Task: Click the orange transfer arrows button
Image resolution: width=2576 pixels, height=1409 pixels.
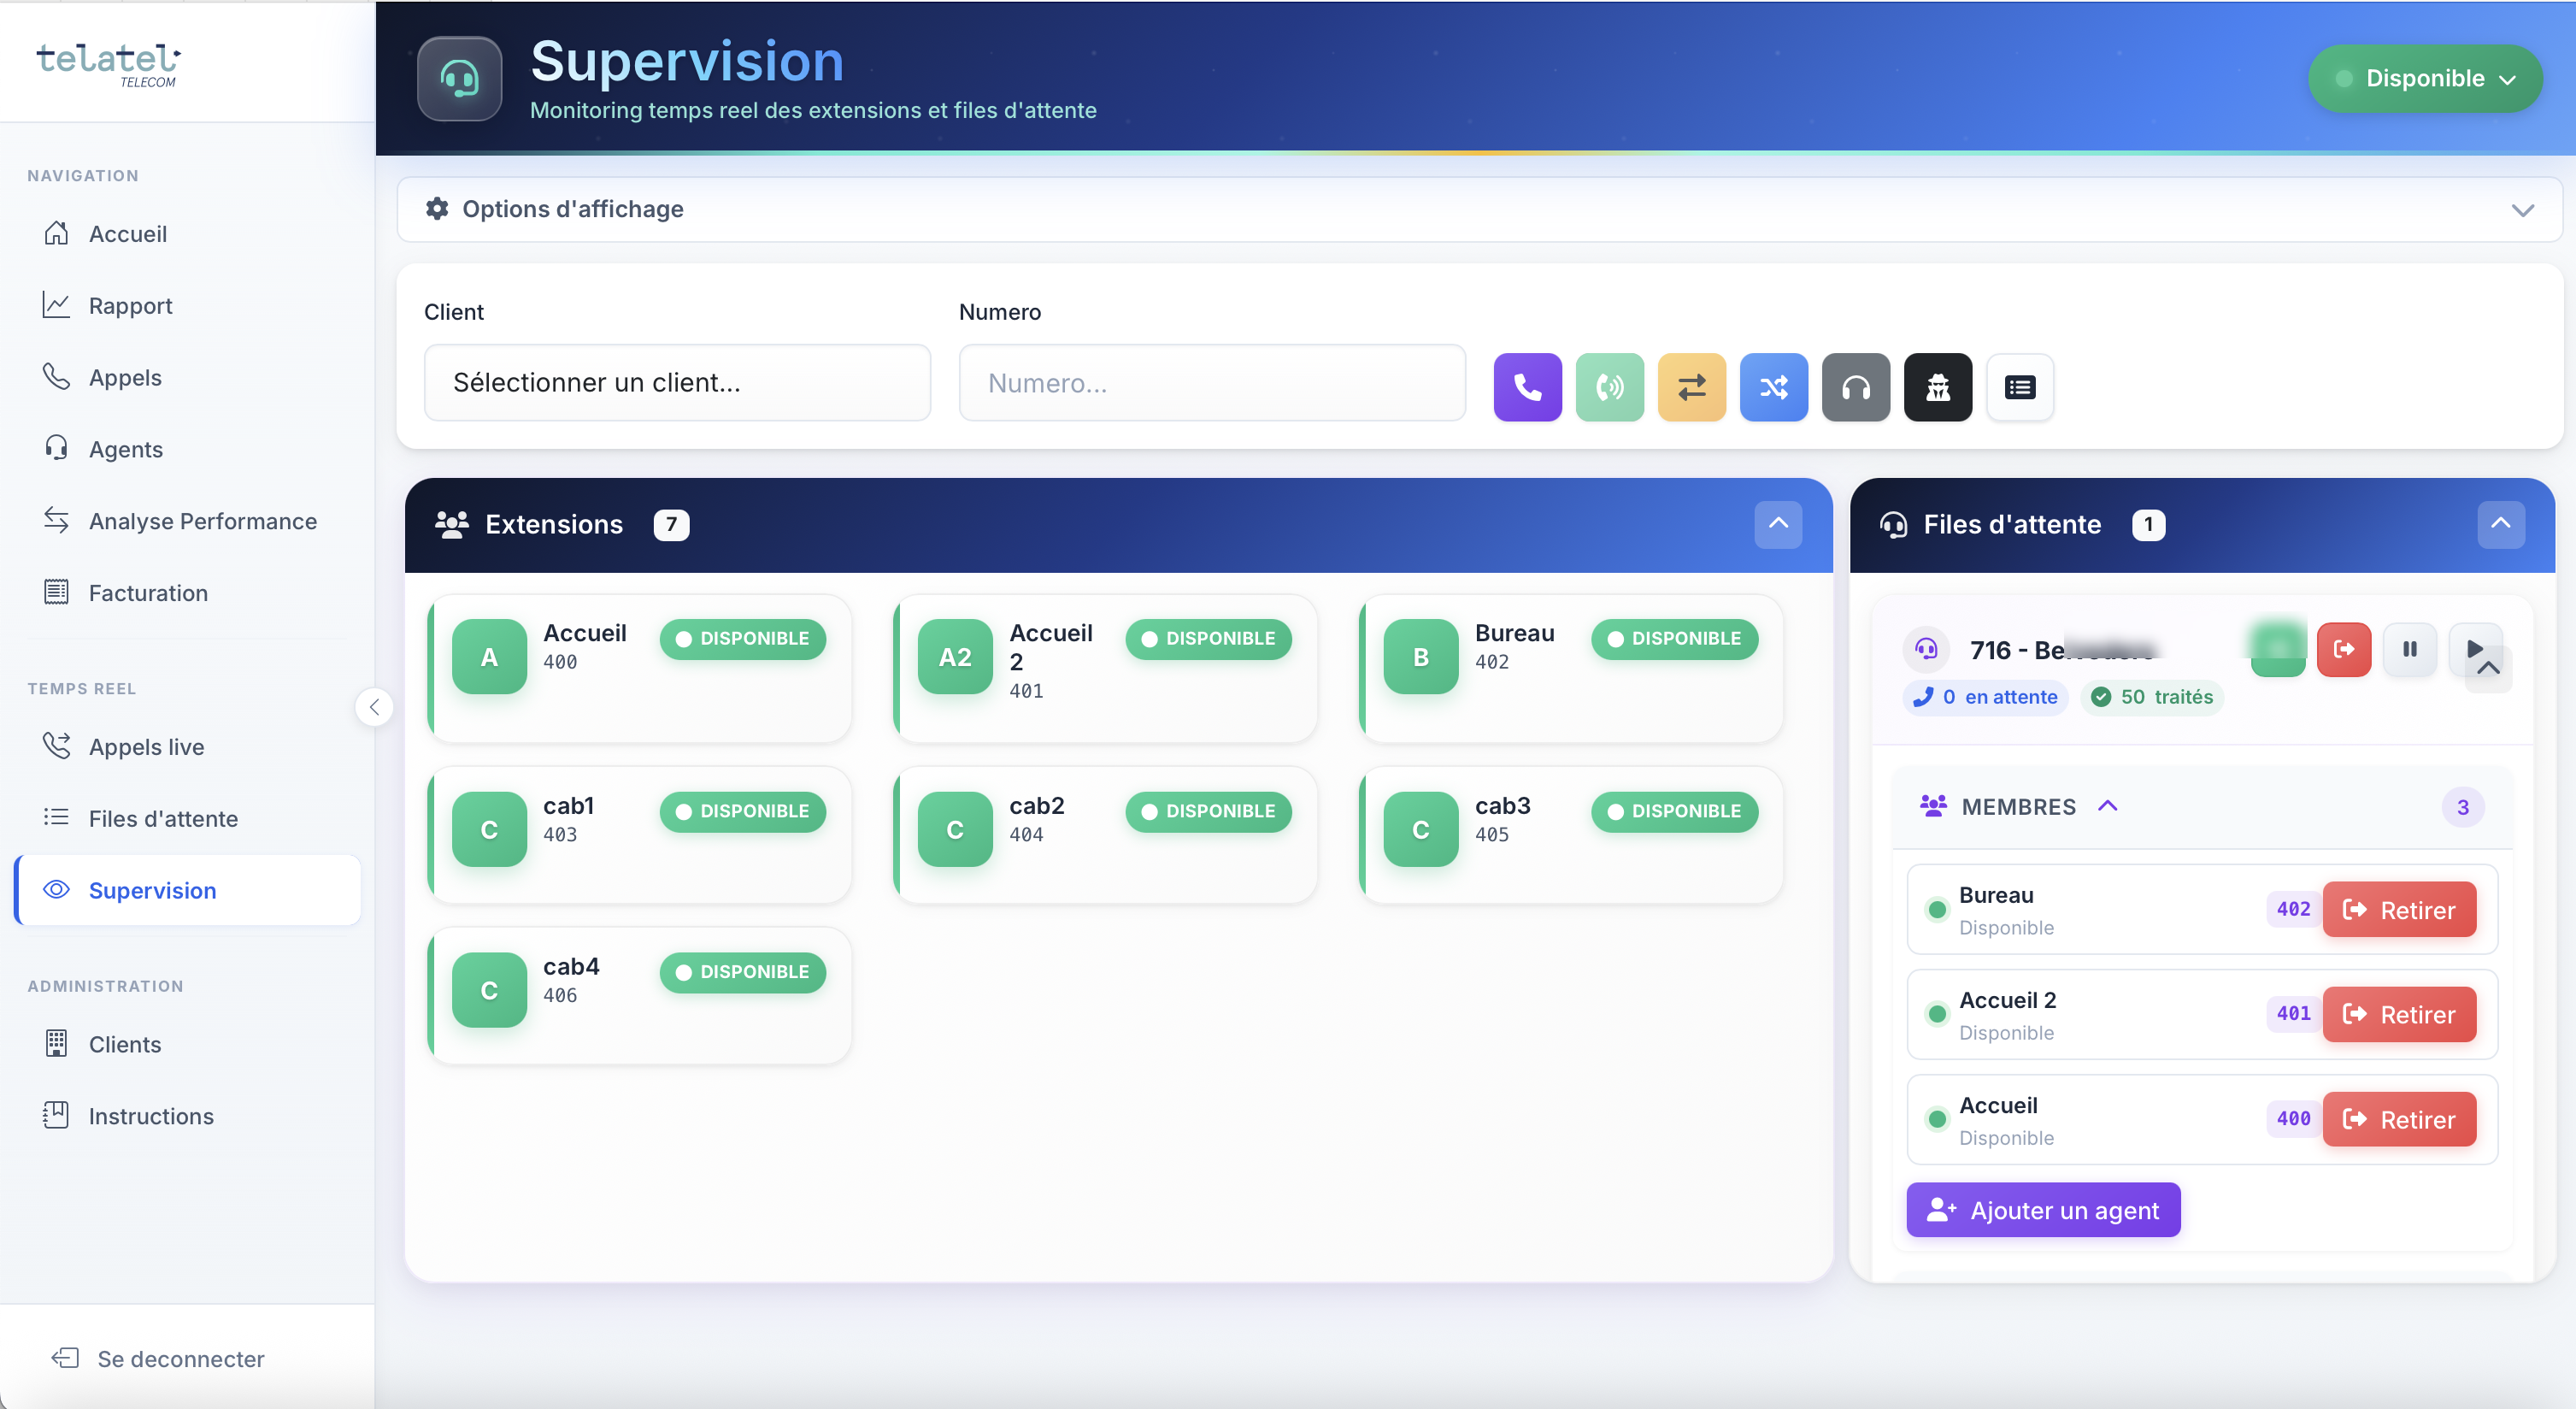Action: pyautogui.click(x=1691, y=387)
